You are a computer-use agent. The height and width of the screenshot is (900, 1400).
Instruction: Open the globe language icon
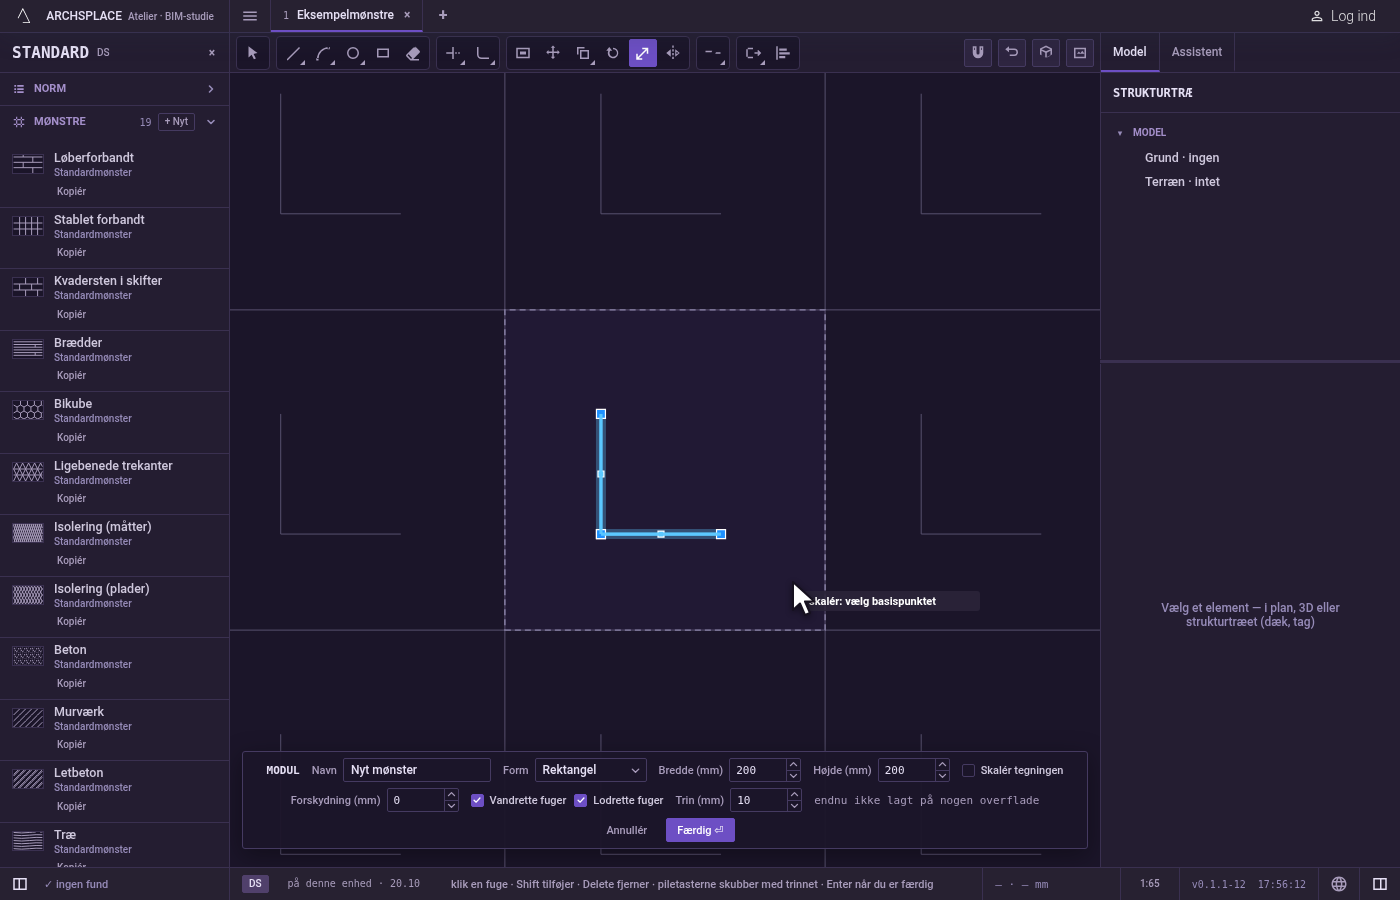pos(1339,884)
